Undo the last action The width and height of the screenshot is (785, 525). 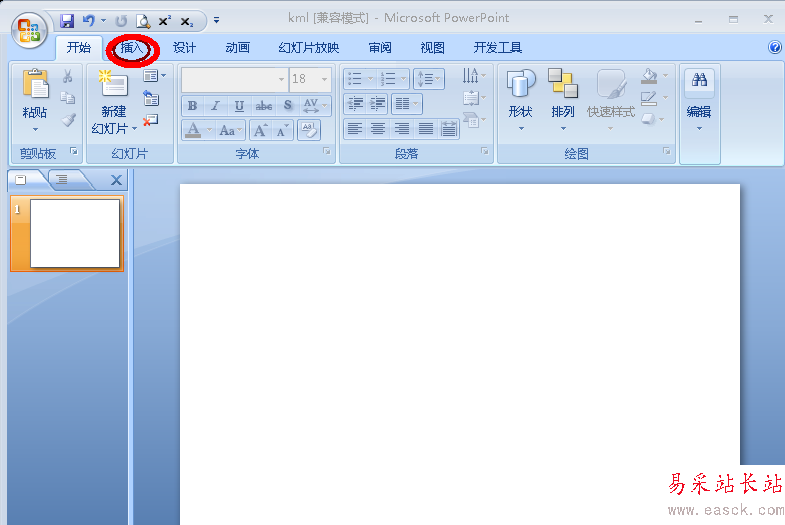point(89,21)
